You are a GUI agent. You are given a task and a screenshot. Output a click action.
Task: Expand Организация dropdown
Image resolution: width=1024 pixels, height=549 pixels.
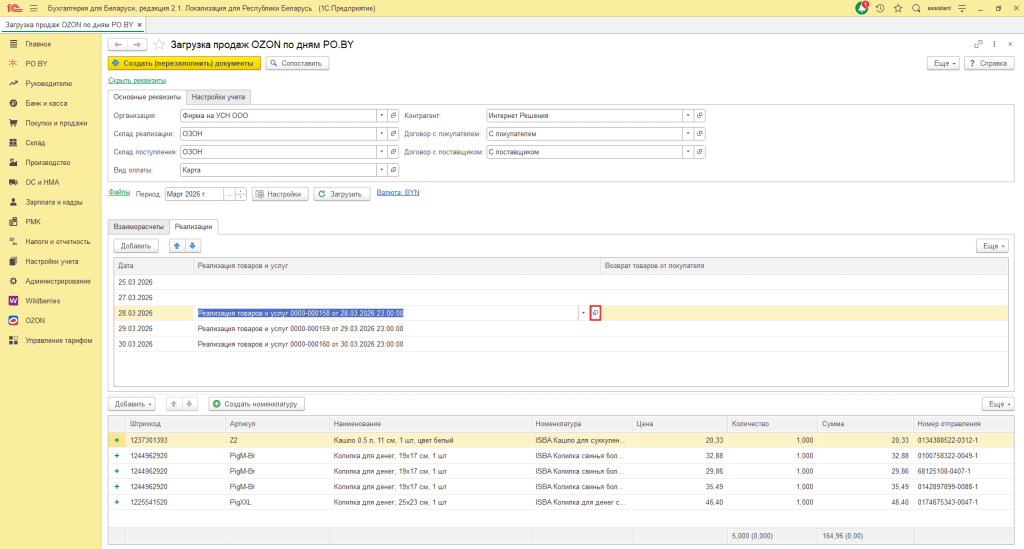(x=381, y=116)
